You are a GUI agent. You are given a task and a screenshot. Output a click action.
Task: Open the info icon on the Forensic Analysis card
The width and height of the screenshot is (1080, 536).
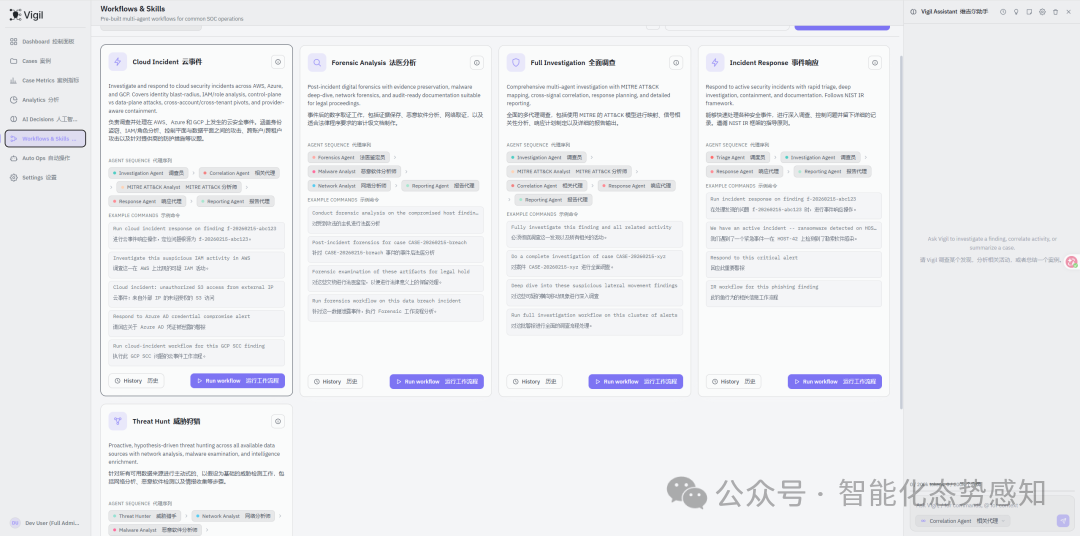click(x=477, y=63)
